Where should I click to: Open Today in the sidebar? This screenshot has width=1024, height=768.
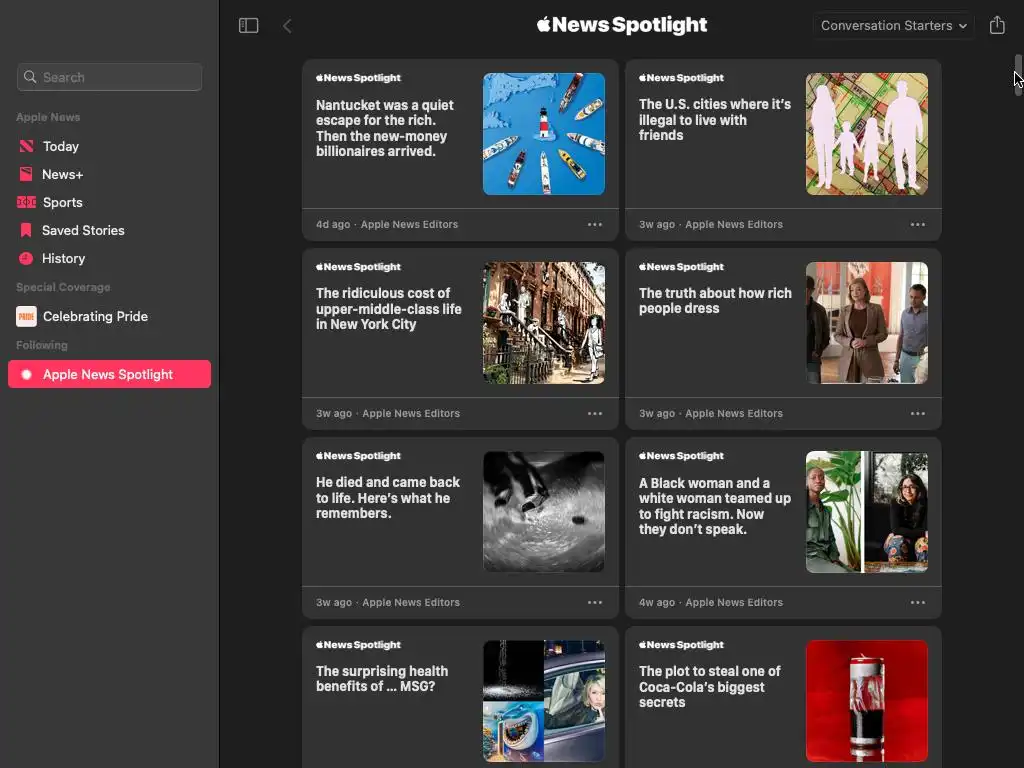pyautogui.click(x=110, y=146)
